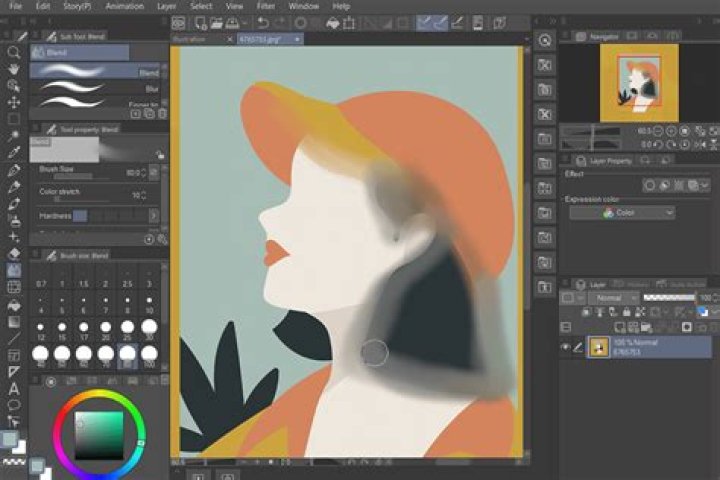
Task: Toggle the lock icon in brush preview
Action: (x=159, y=155)
